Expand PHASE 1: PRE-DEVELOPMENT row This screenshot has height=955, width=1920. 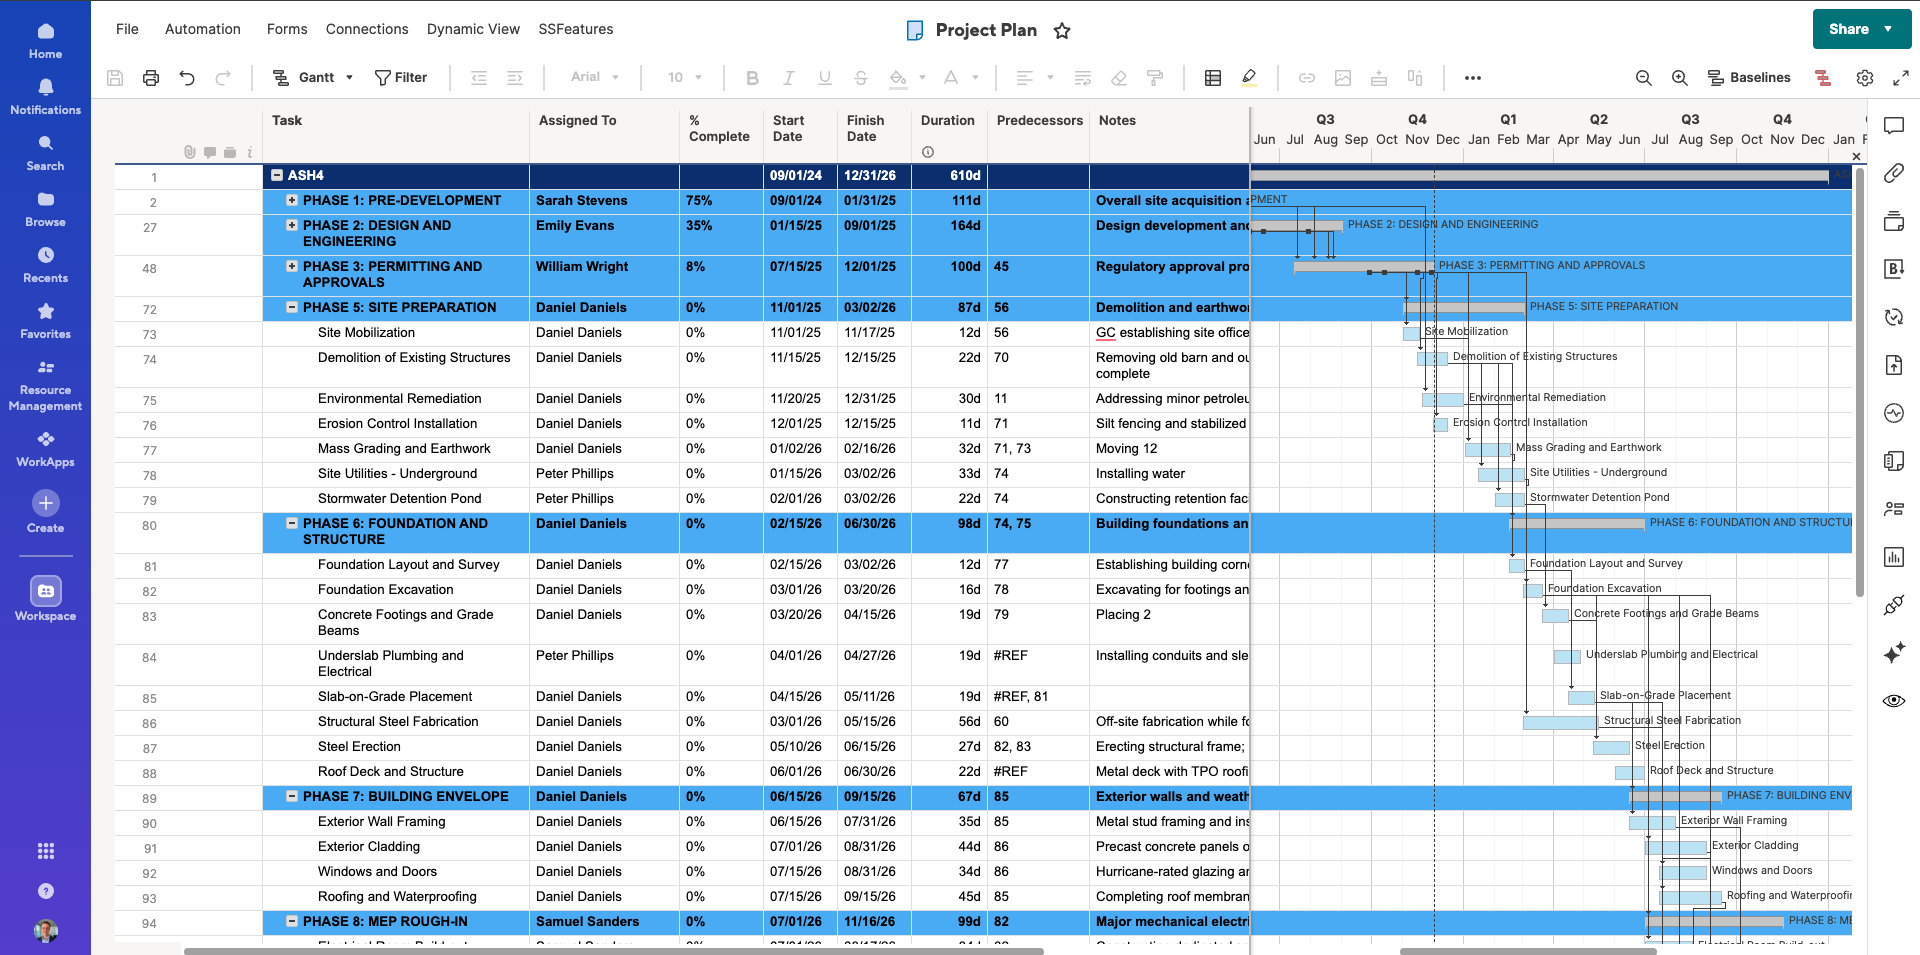point(292,200)
